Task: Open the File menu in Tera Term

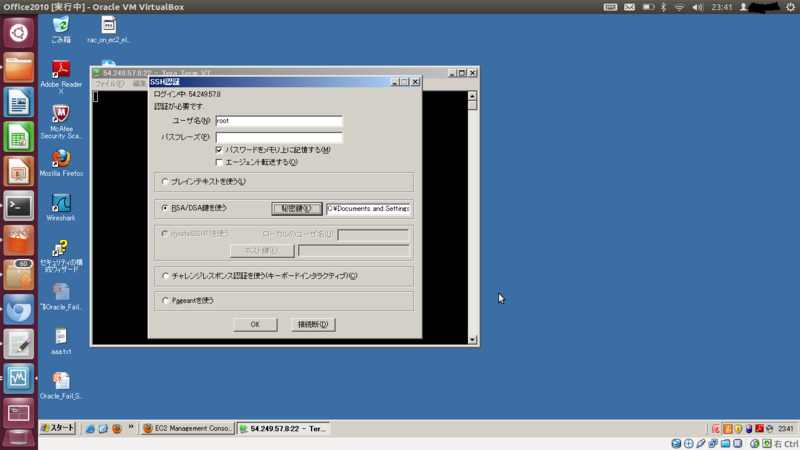Action: pos(109,84)
